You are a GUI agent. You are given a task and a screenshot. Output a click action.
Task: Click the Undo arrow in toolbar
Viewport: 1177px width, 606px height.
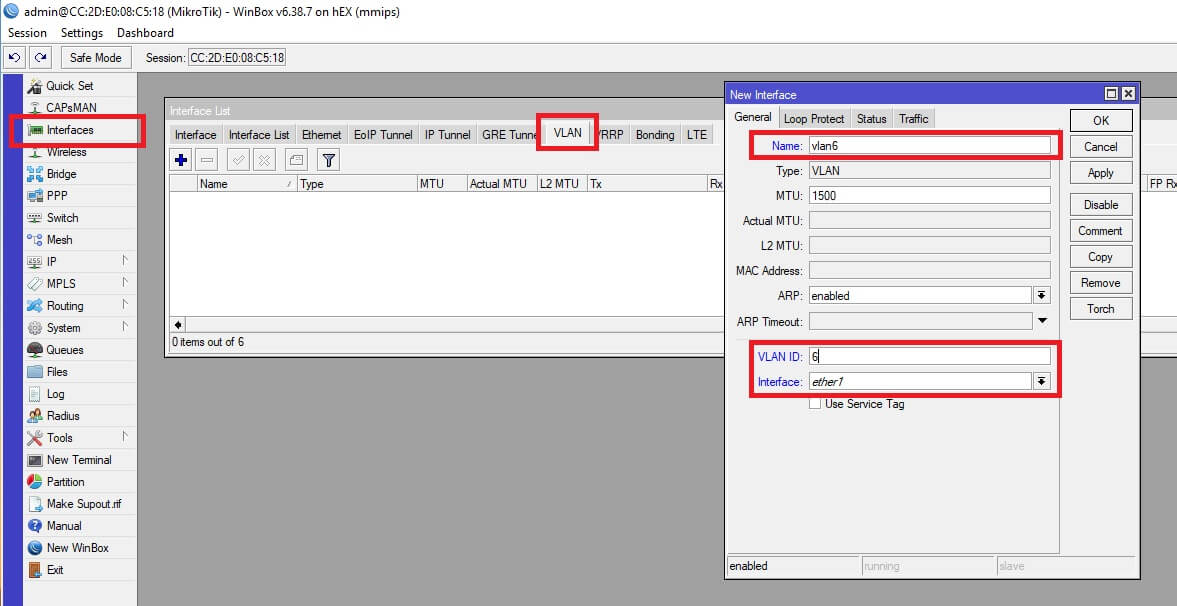coord(15,58)
